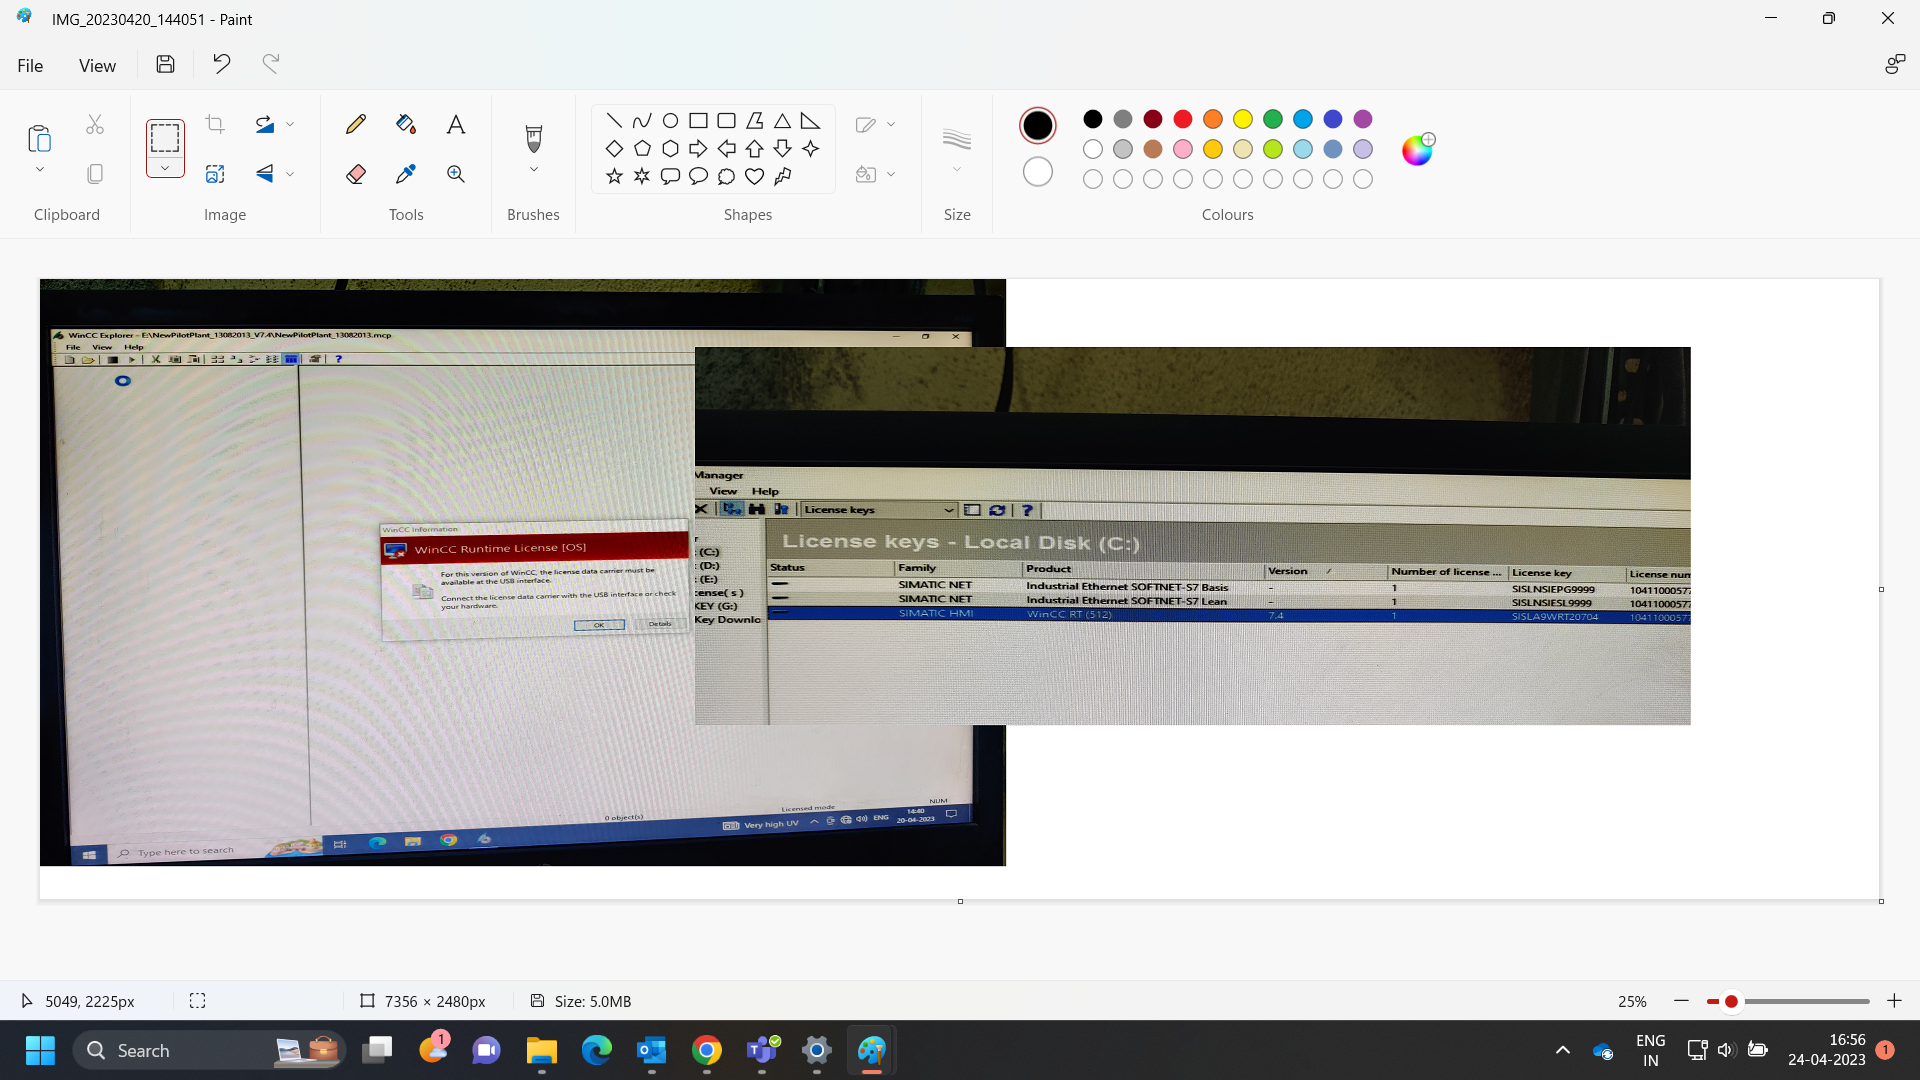Click the zoom in plus button
Image resolution: width=1920 pixels, height=1080 pixels.
click(x=1894, y=1001)
